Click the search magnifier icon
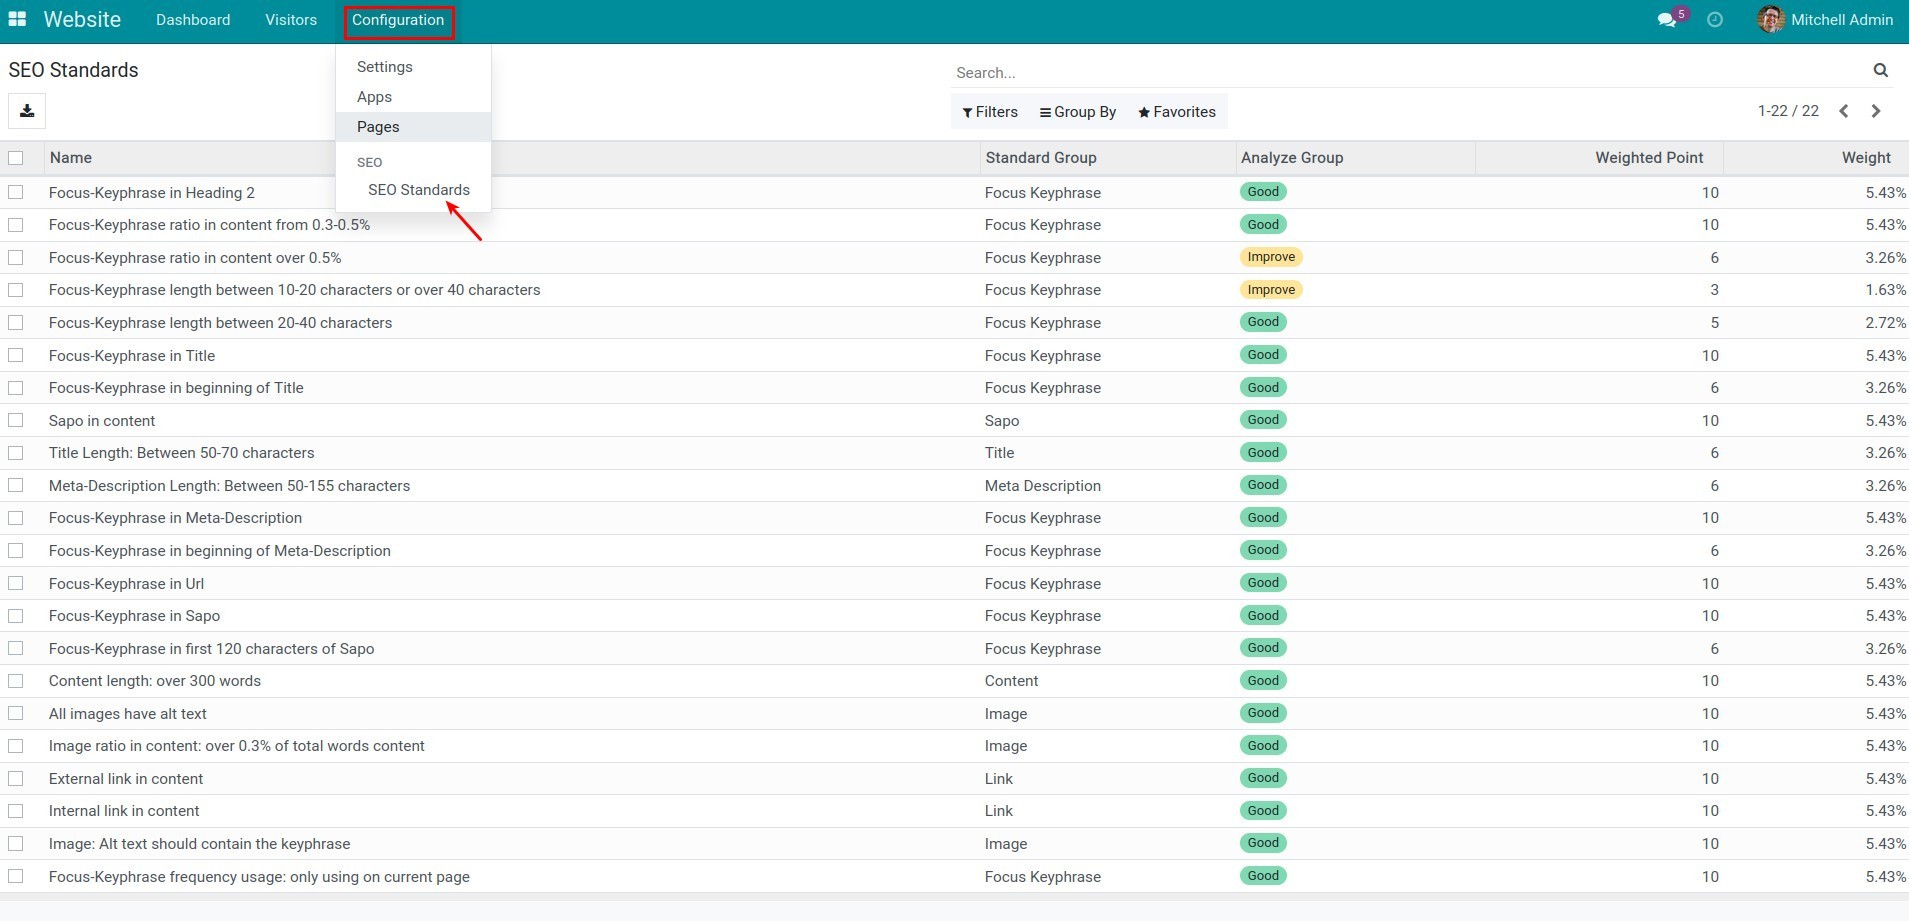 [1880, 70]
